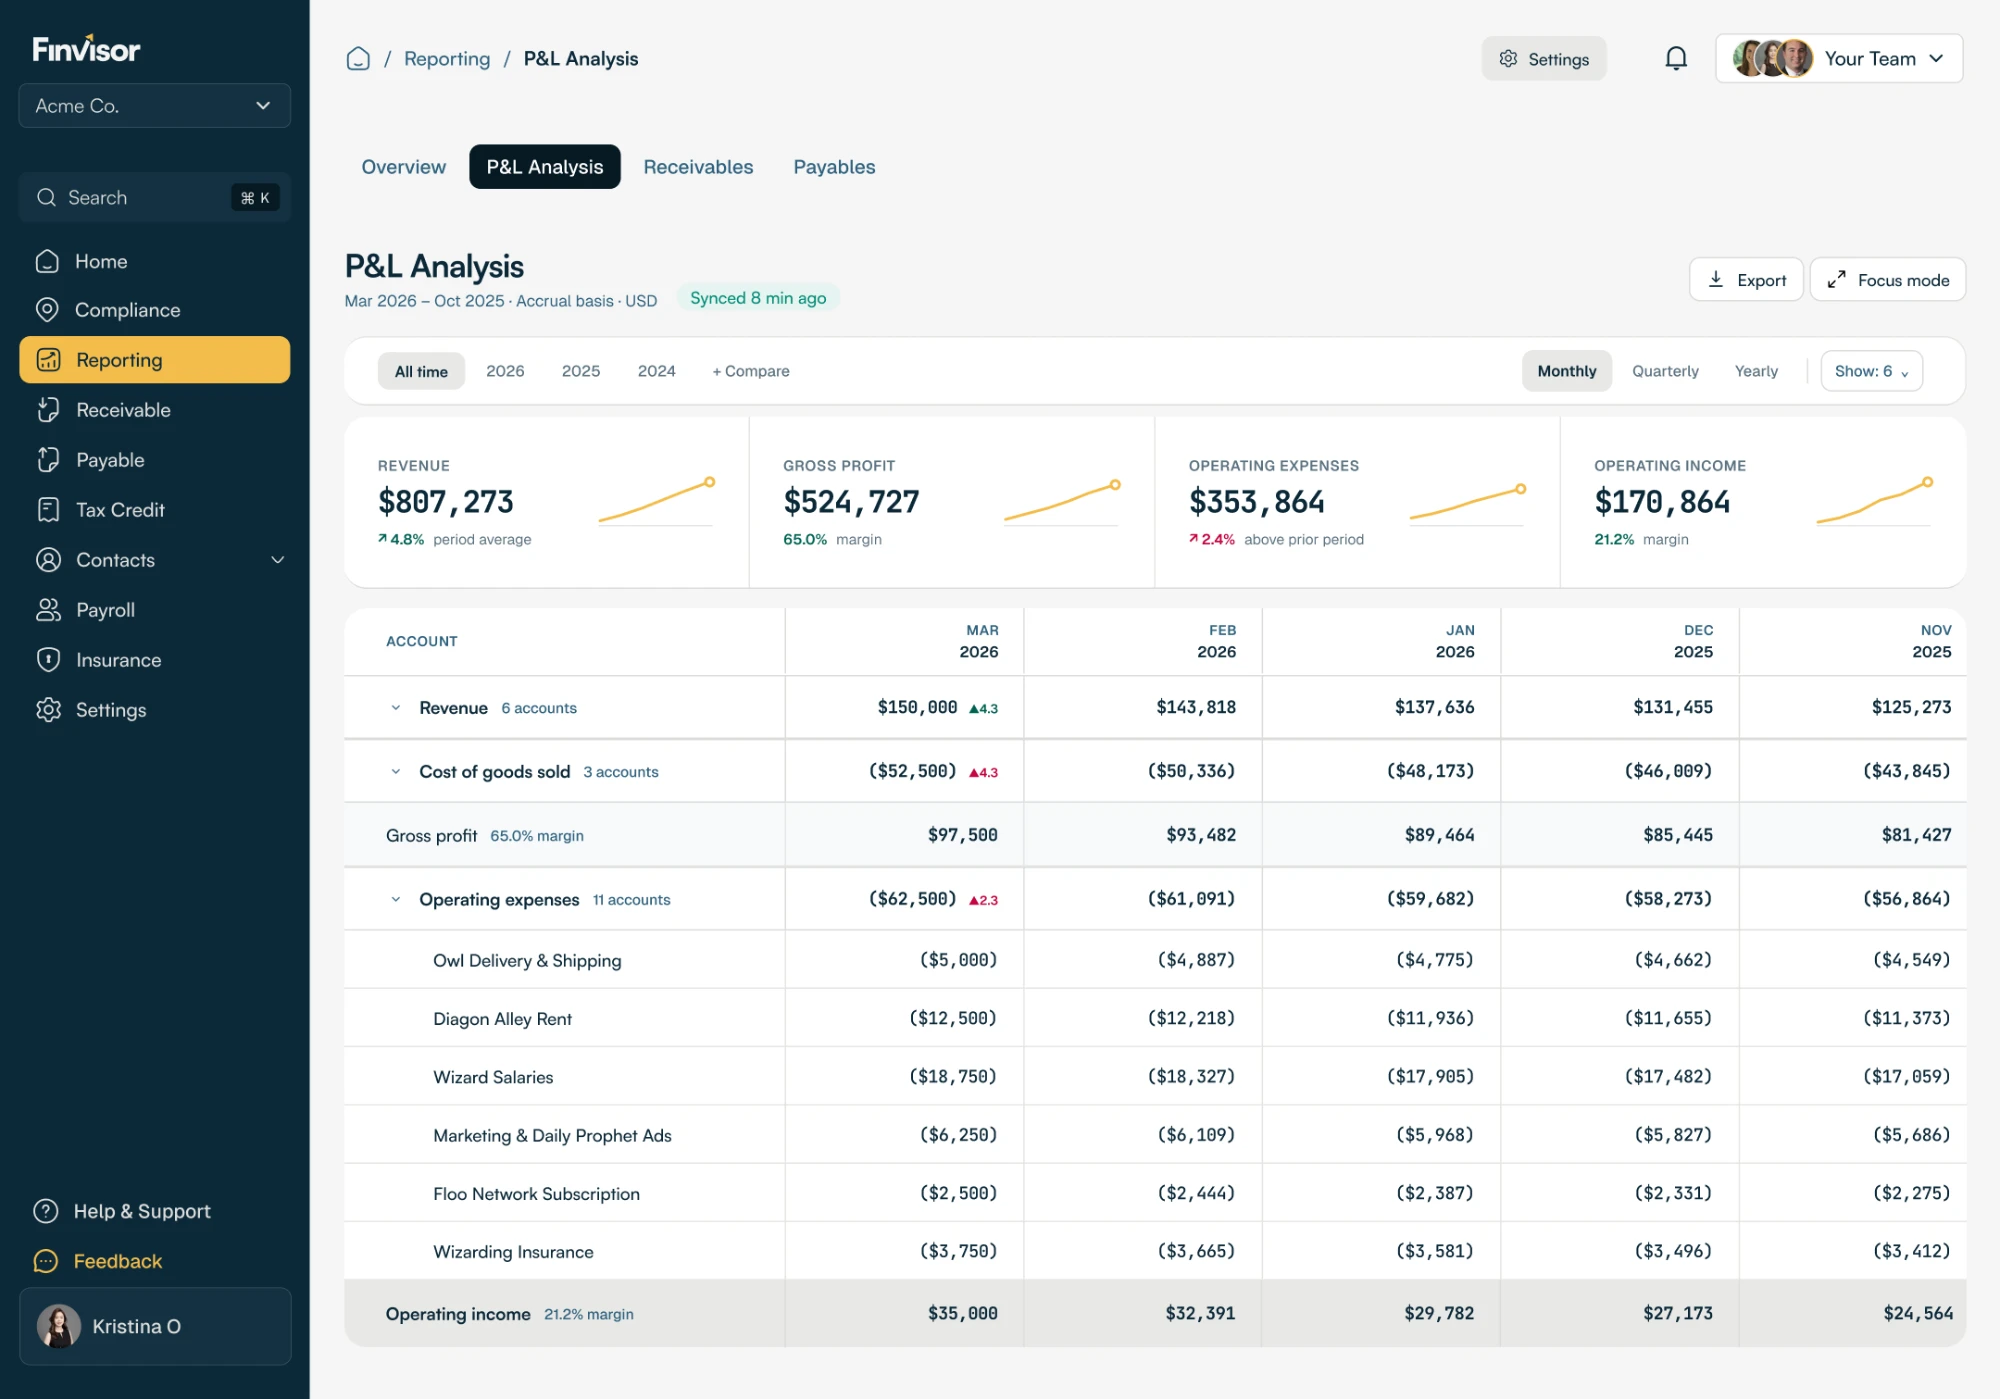Screen dimensions: 2000x1399
Task: Click the 11 accounts link
Action: (631, 900)
